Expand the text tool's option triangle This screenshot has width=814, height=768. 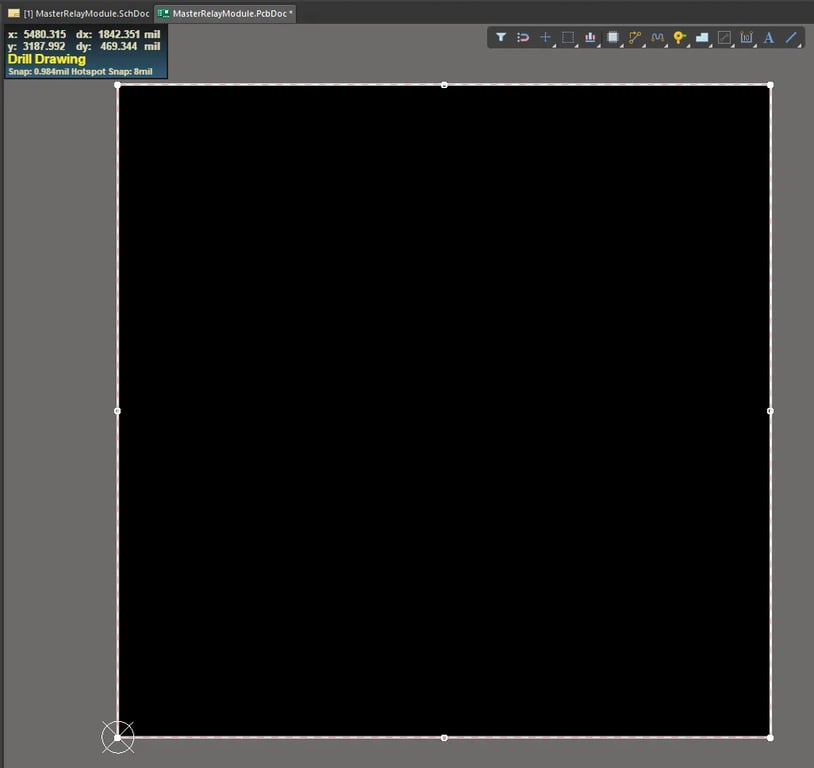tap(776, 44)
